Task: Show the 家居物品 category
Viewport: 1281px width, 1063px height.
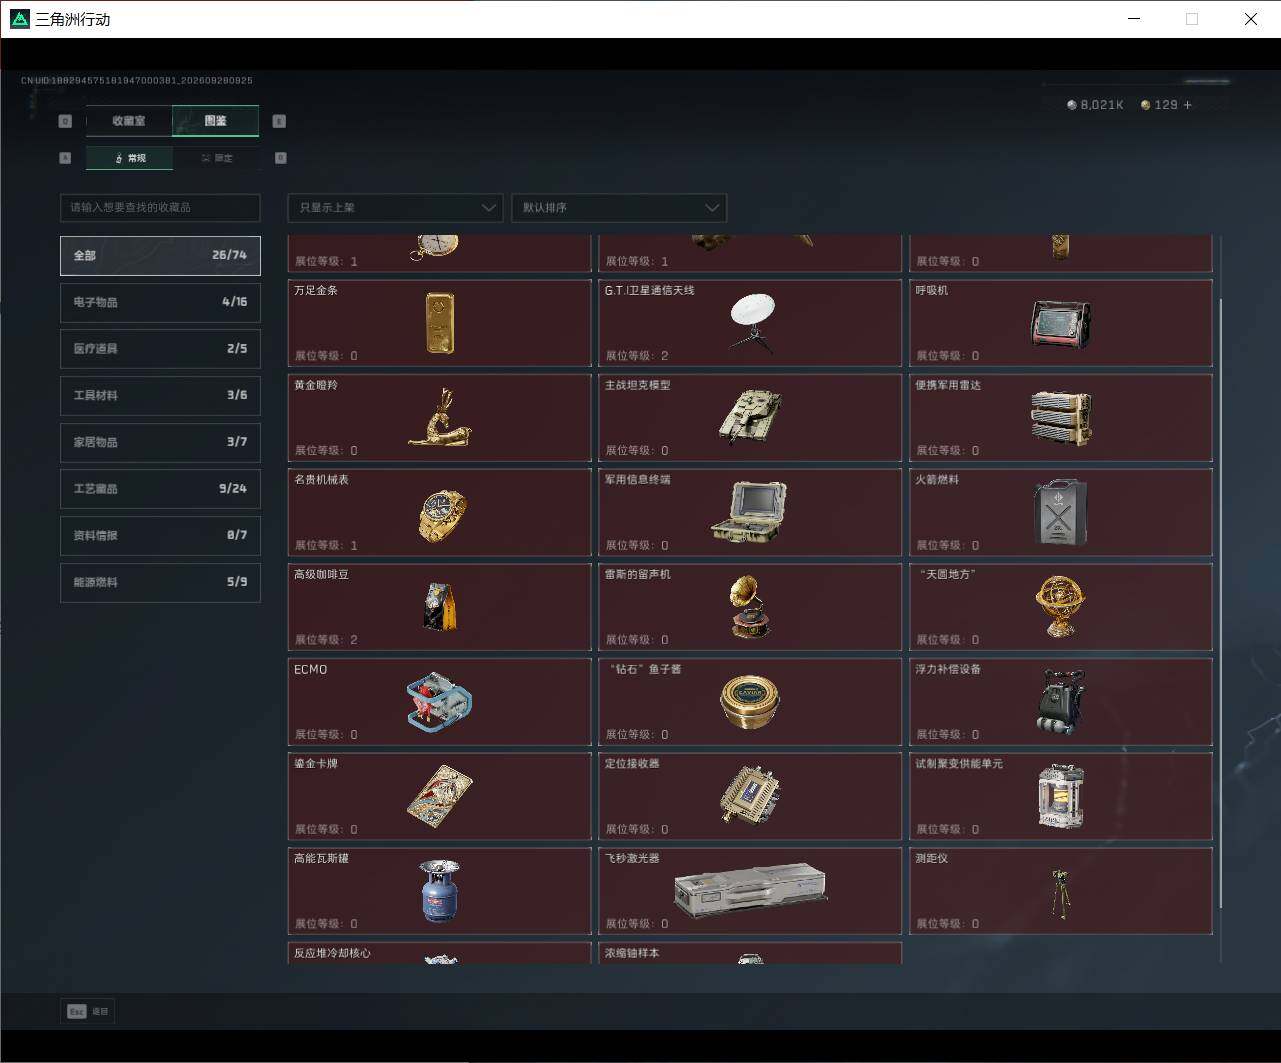Action: pos(160,442)
